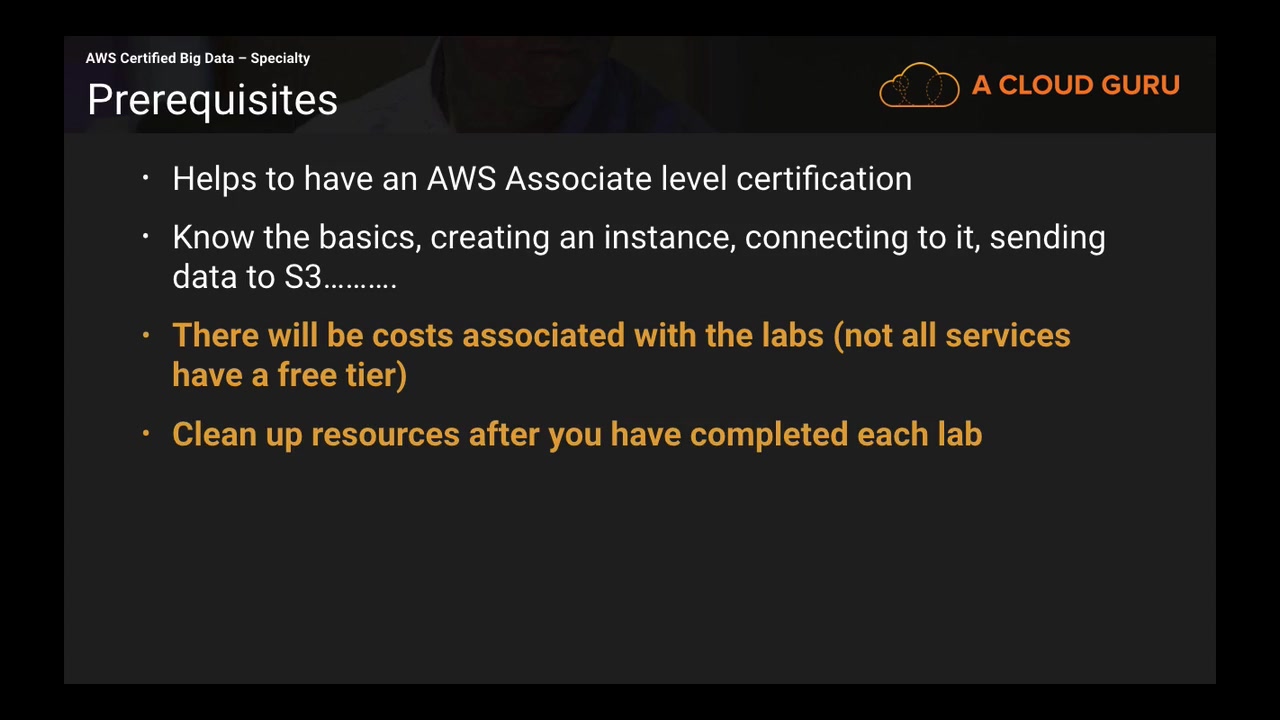This screenshot has width=1280, height=720.
Task: Click the words "connecting to it"
Action: (861, 238)
